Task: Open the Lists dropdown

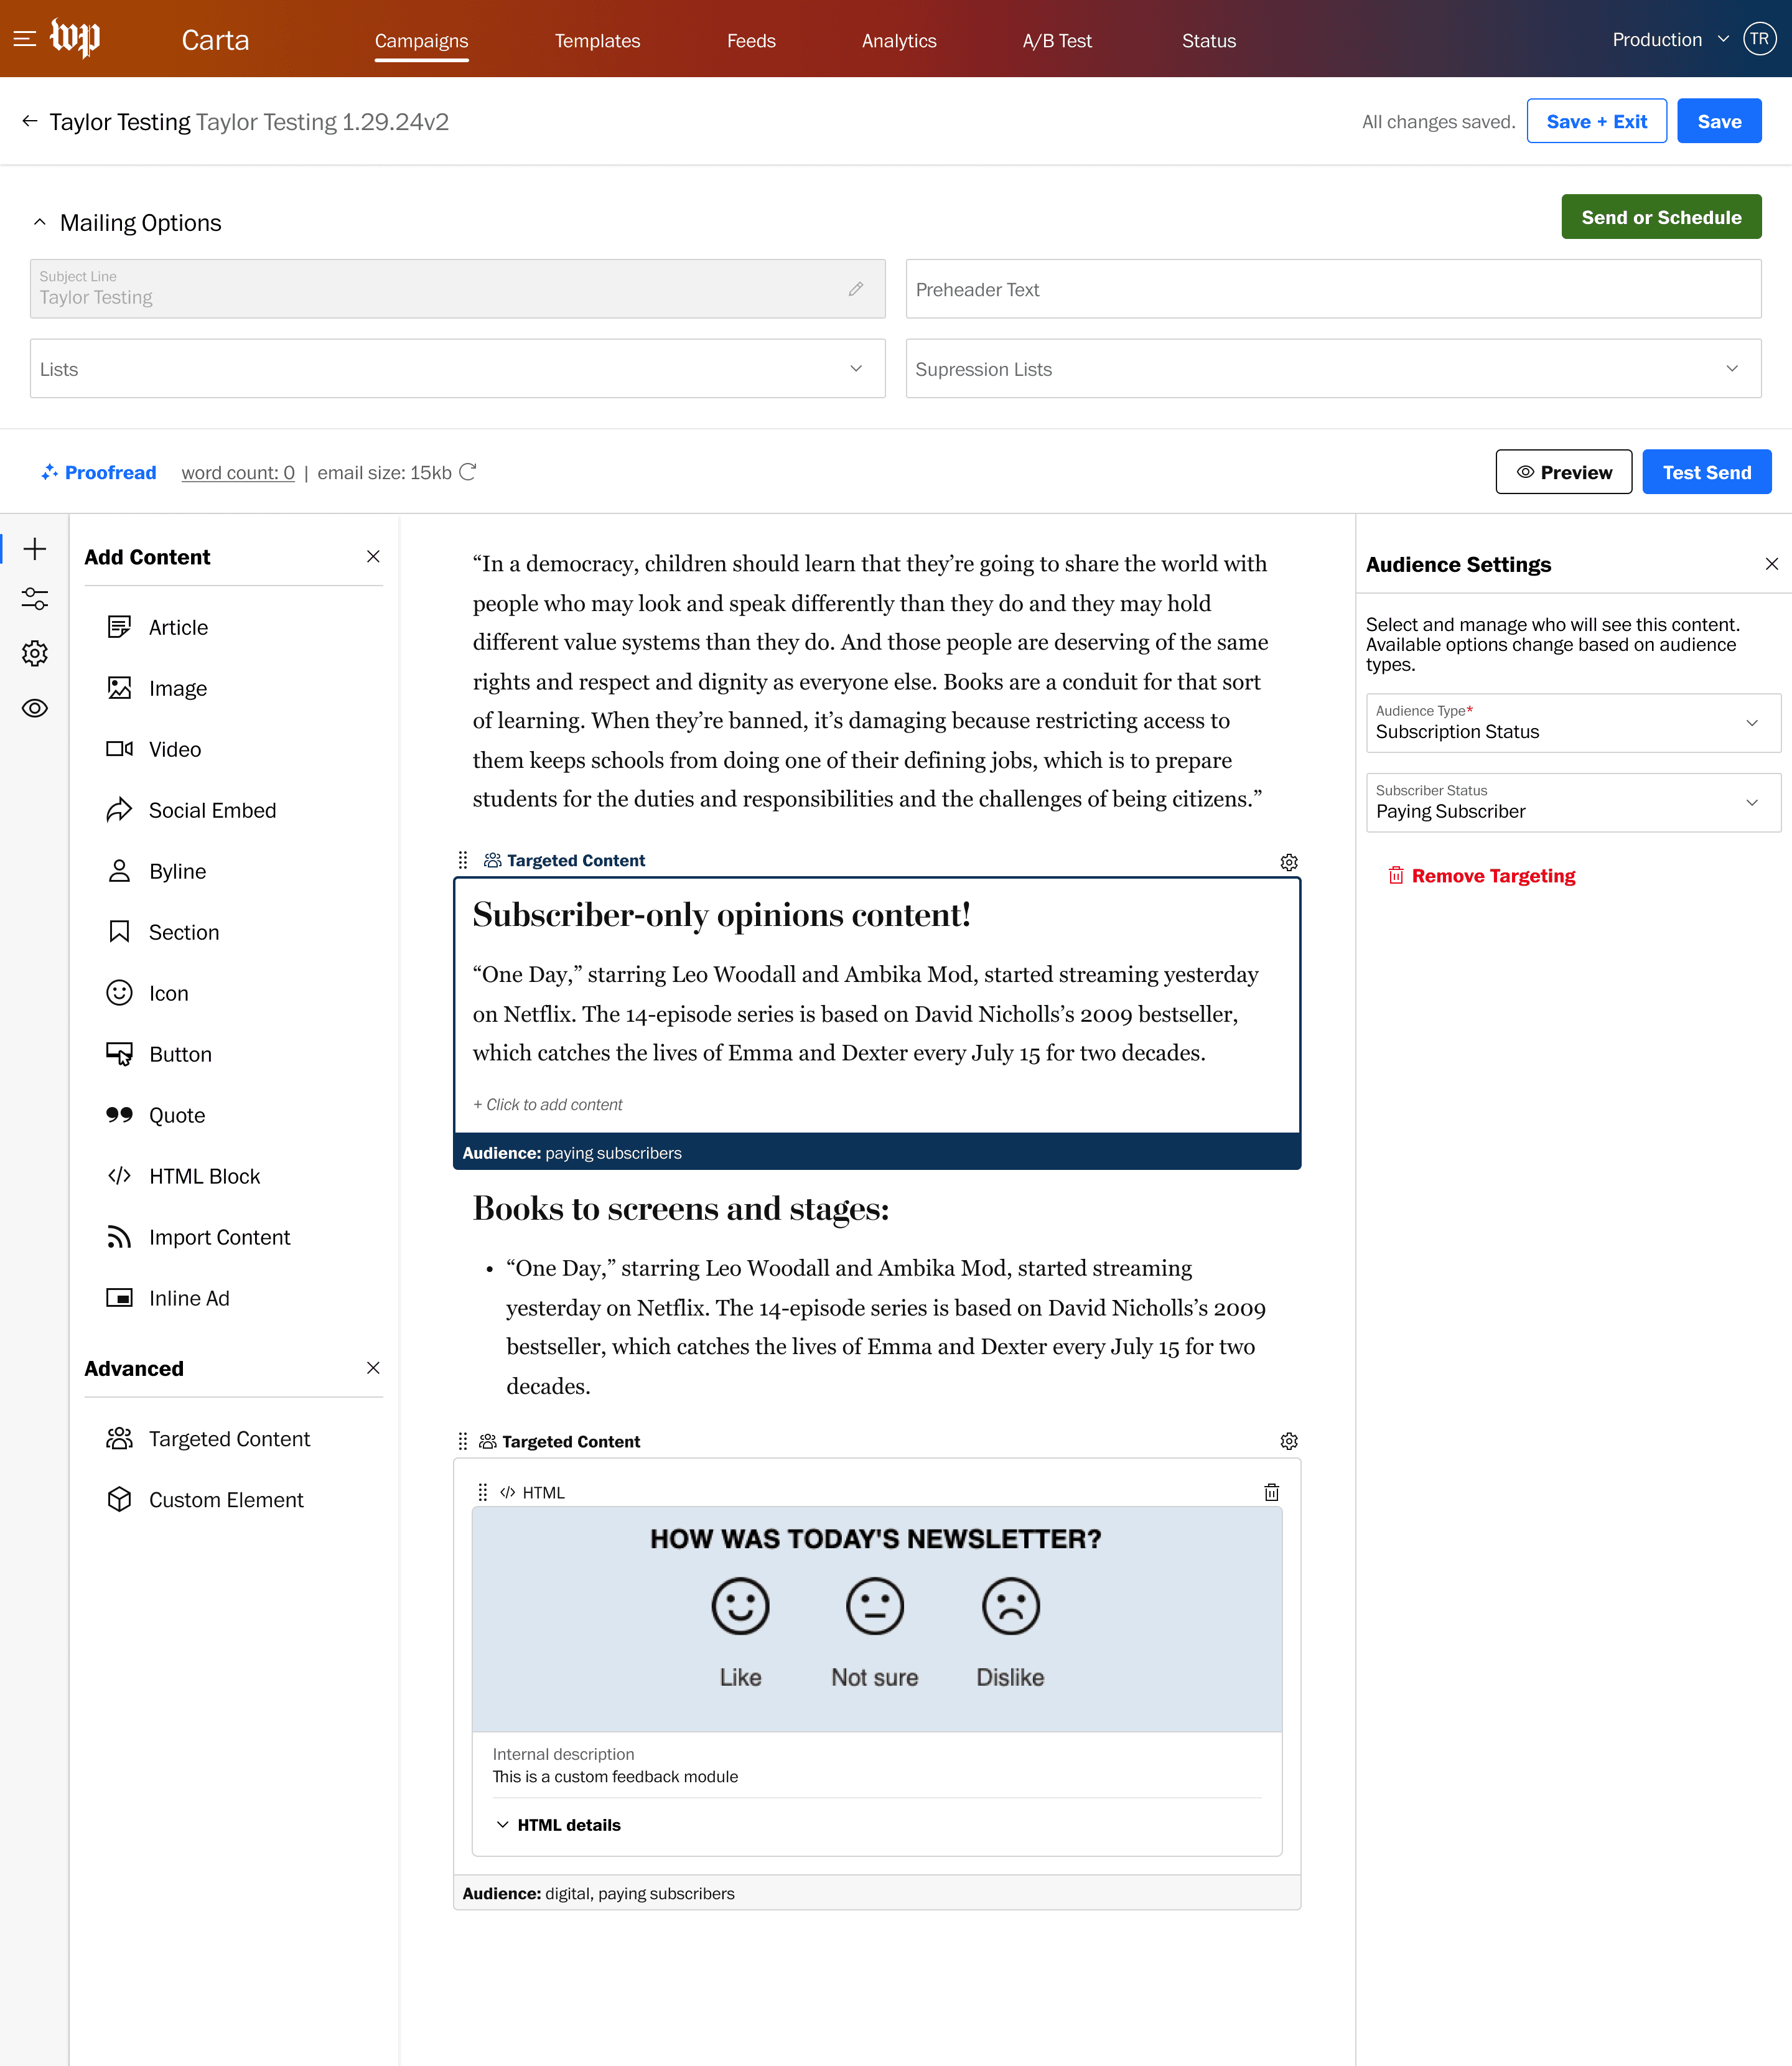Action: pos(457,369)
